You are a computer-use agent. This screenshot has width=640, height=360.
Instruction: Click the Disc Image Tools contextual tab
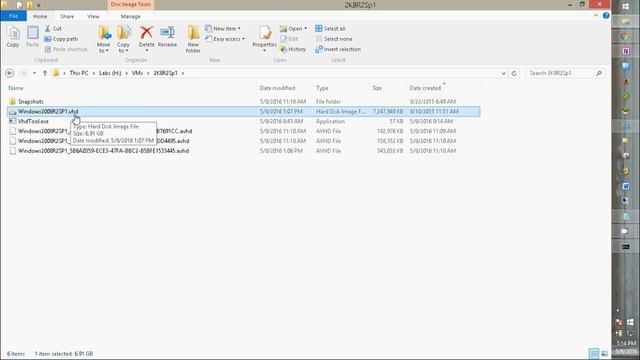(x=131, y=4)
